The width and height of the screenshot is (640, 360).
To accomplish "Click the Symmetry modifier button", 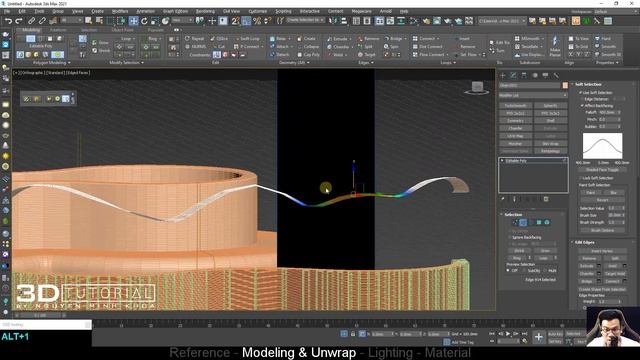I will click(x=516, y=121).
